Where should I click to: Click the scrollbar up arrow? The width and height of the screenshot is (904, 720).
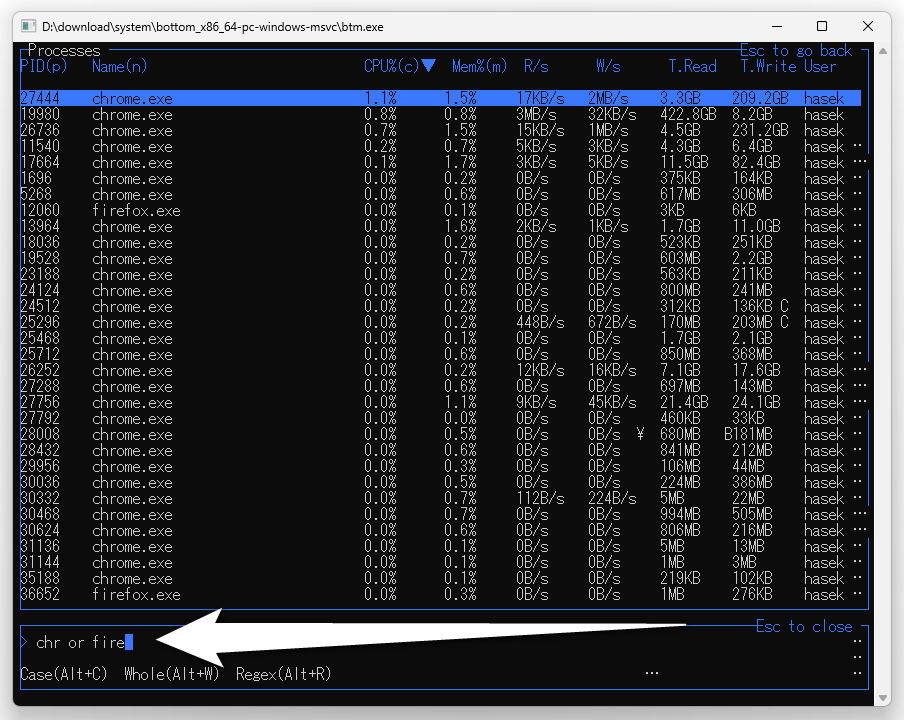pyautogui.click(x=883, y=51)
